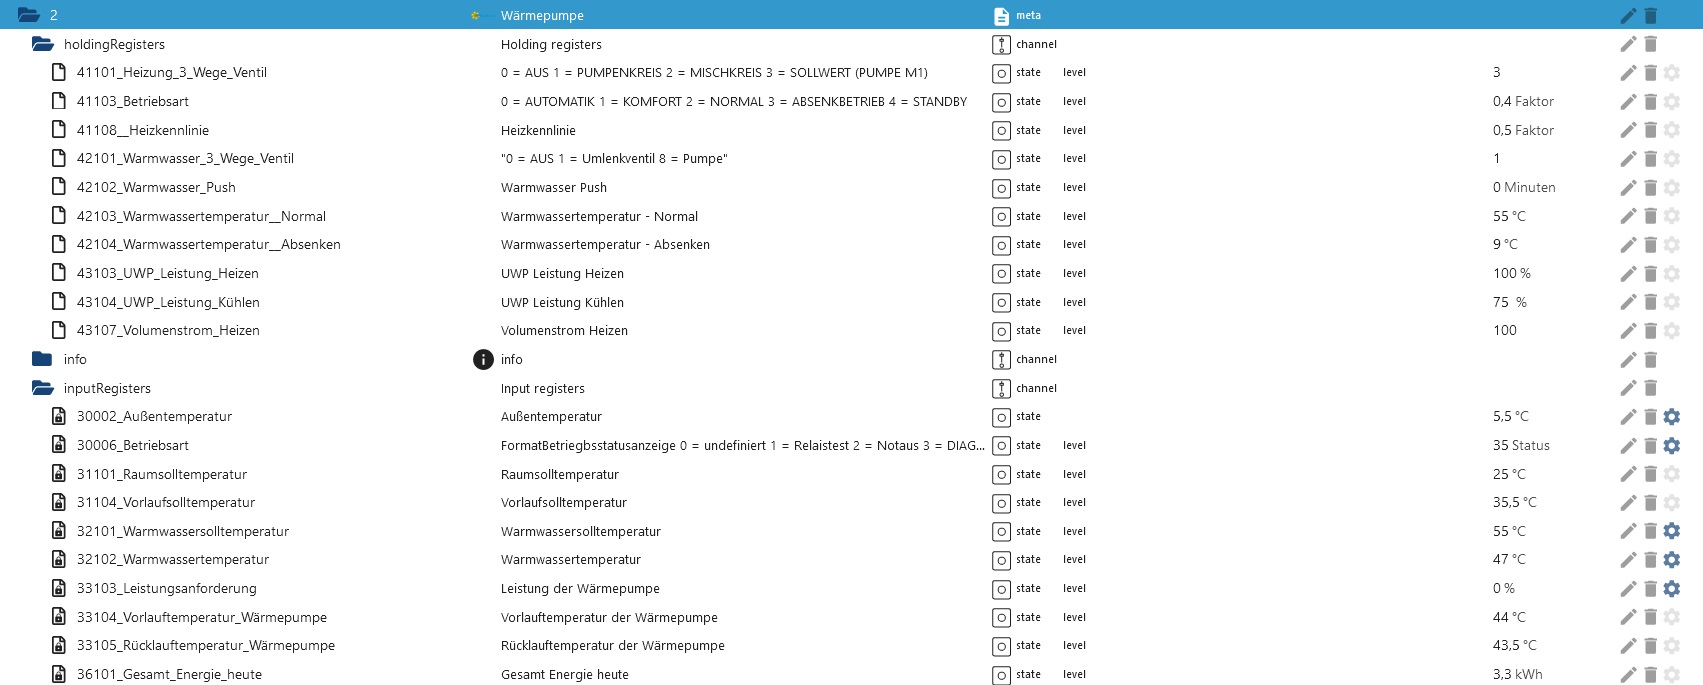Select 30002_Außentemperatur input register
This screenshot has height=685, width=1703.
[154, 416]
